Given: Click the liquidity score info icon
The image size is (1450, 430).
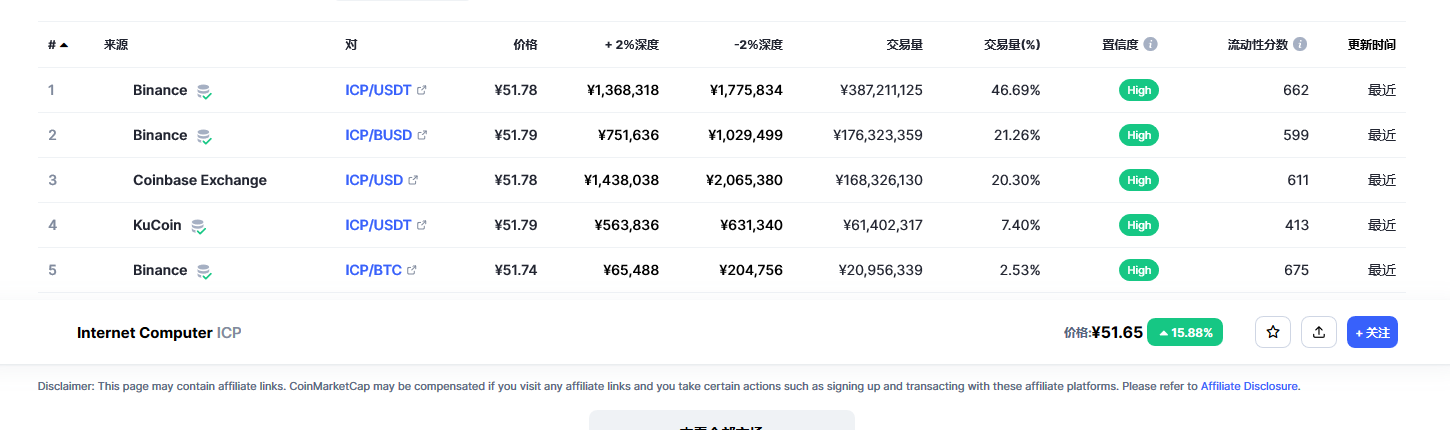Looking at the screenshot, I should 1300,44.
